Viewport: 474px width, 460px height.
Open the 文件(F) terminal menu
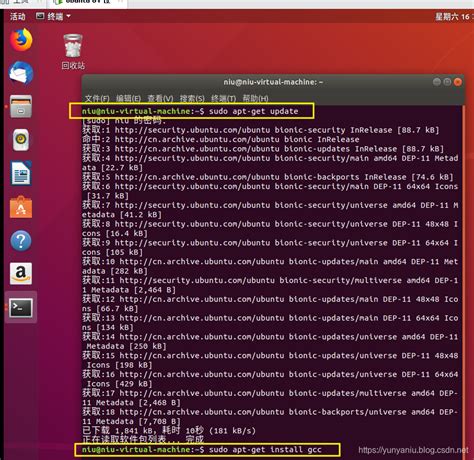[x=97, y=98]
